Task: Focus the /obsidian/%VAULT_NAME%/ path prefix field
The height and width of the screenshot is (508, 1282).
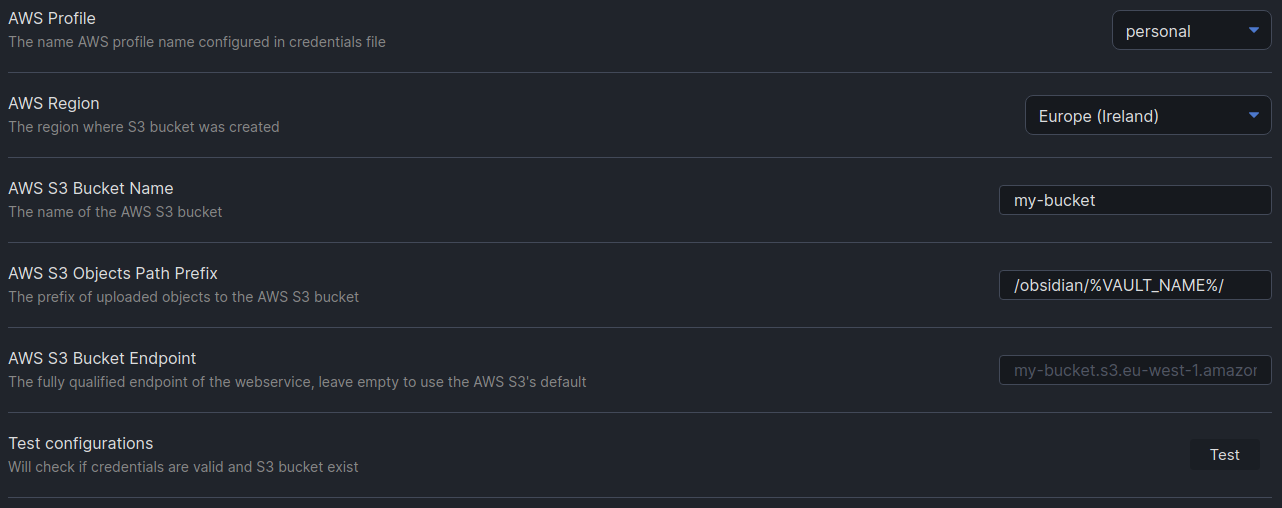Action: point(1135,285)
